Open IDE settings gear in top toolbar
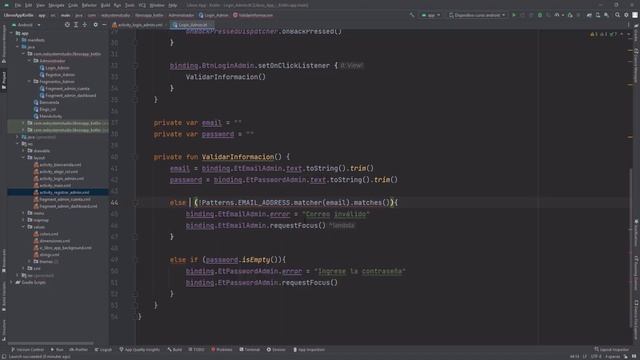Image resolution: width=640 pixels, height=360 pixels. tap(626, 15)
